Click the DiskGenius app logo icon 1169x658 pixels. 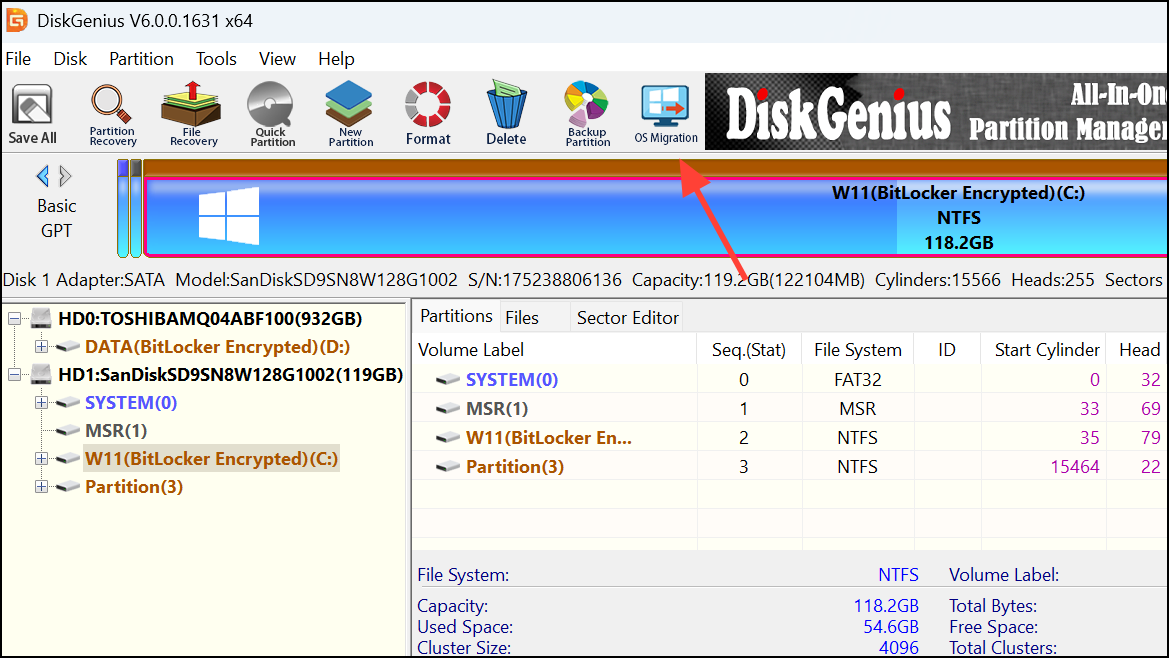16,20
